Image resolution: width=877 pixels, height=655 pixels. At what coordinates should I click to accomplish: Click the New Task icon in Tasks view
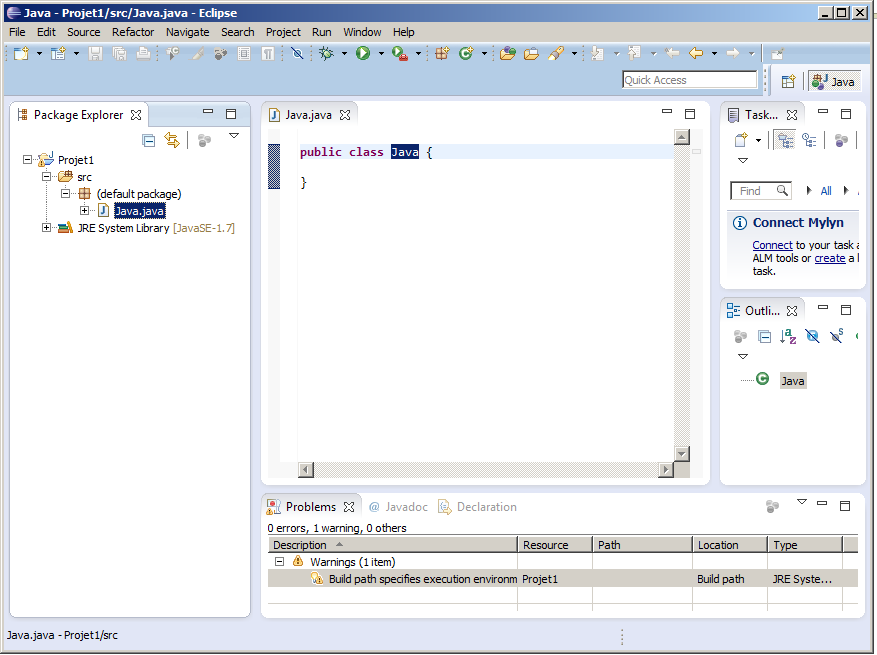click(x=740, y=139)
